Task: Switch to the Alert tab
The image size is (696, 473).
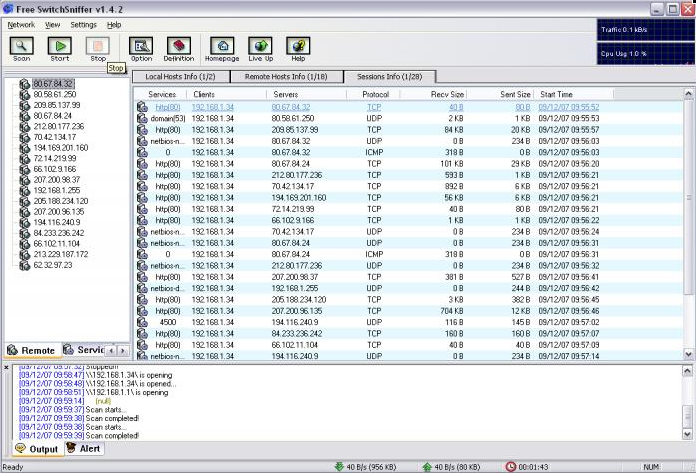Action: (x=84, y=449)
